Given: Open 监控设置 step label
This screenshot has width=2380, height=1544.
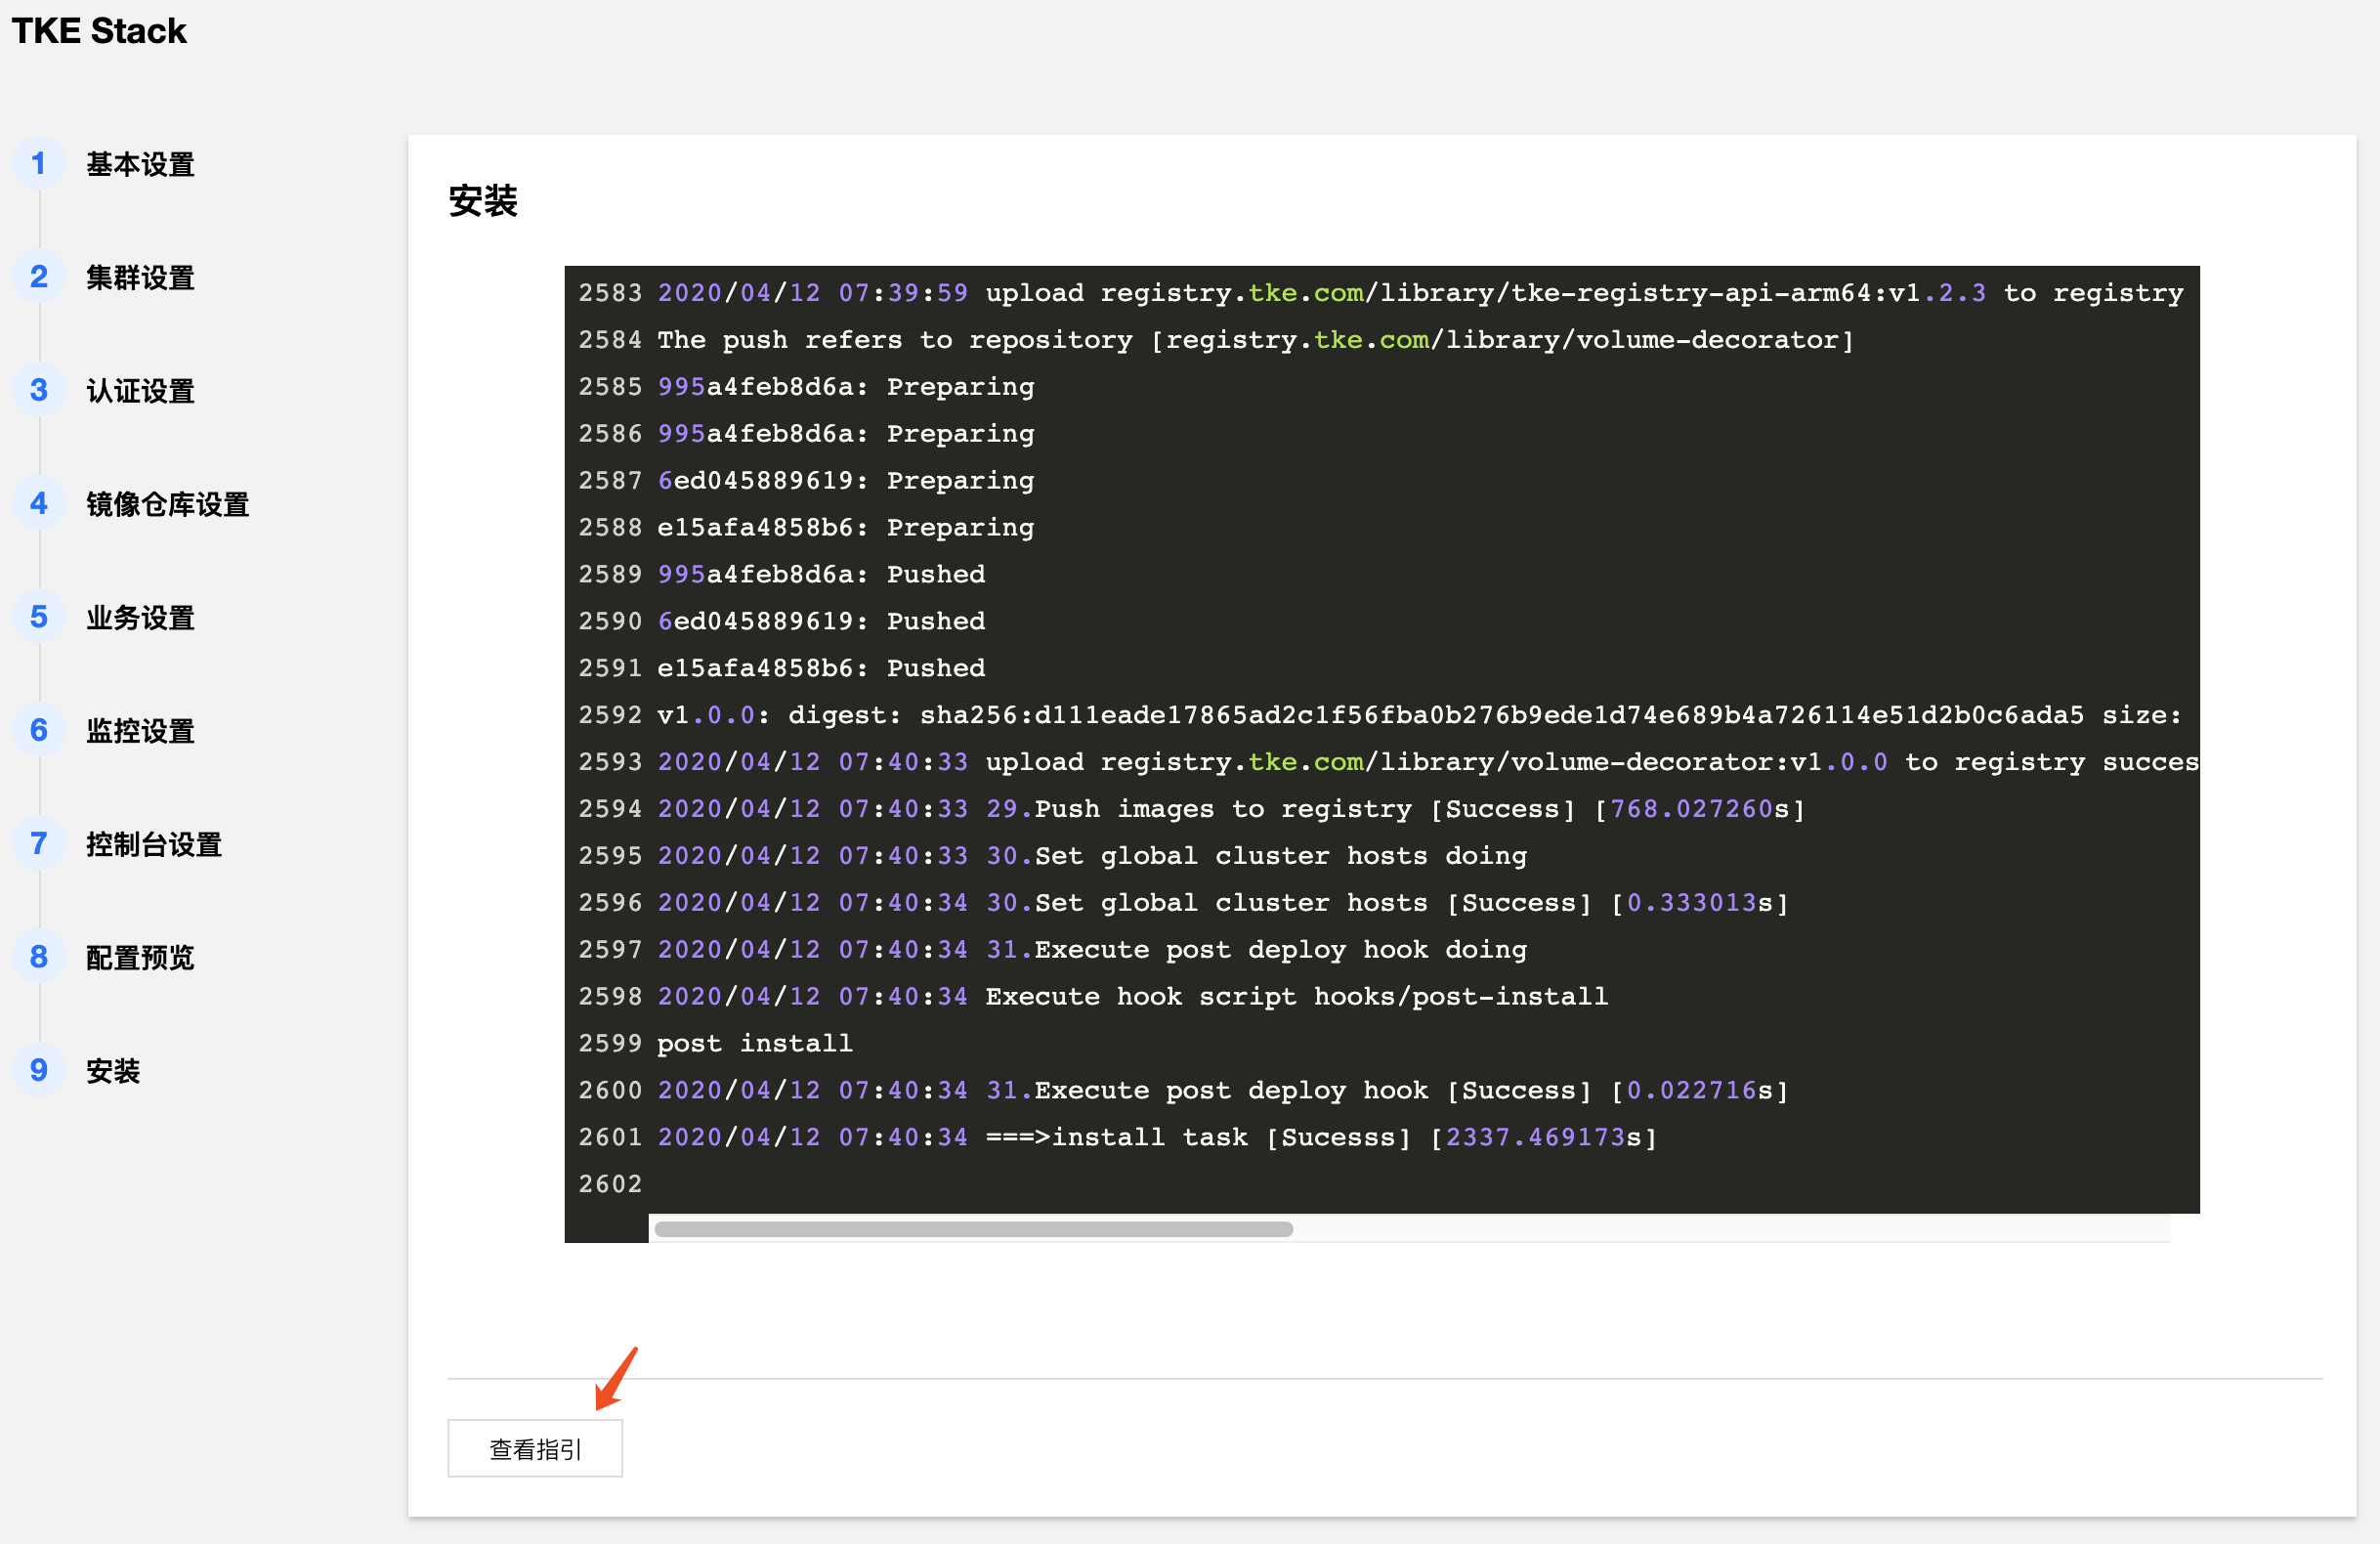Looking at the screenshot, I should tap(140, 731).
